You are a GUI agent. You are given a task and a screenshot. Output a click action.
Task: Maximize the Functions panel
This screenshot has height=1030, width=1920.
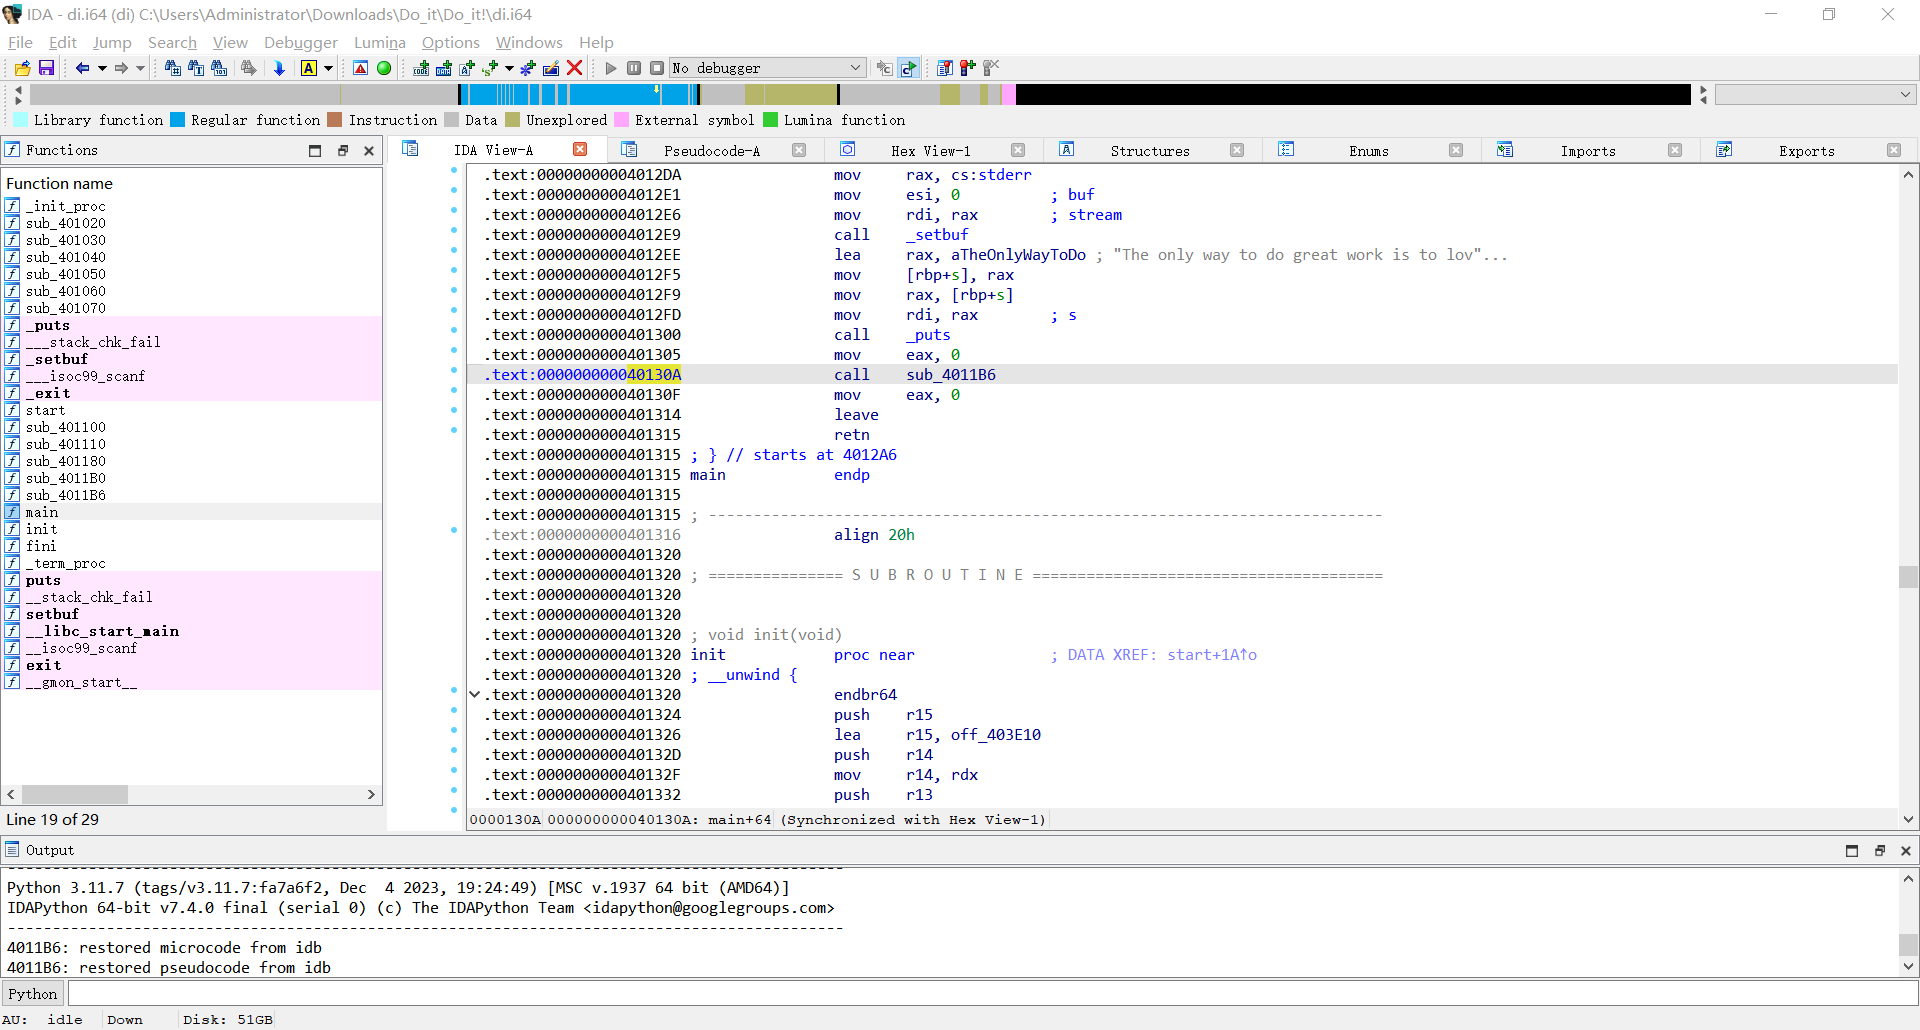tap(315, 150)
